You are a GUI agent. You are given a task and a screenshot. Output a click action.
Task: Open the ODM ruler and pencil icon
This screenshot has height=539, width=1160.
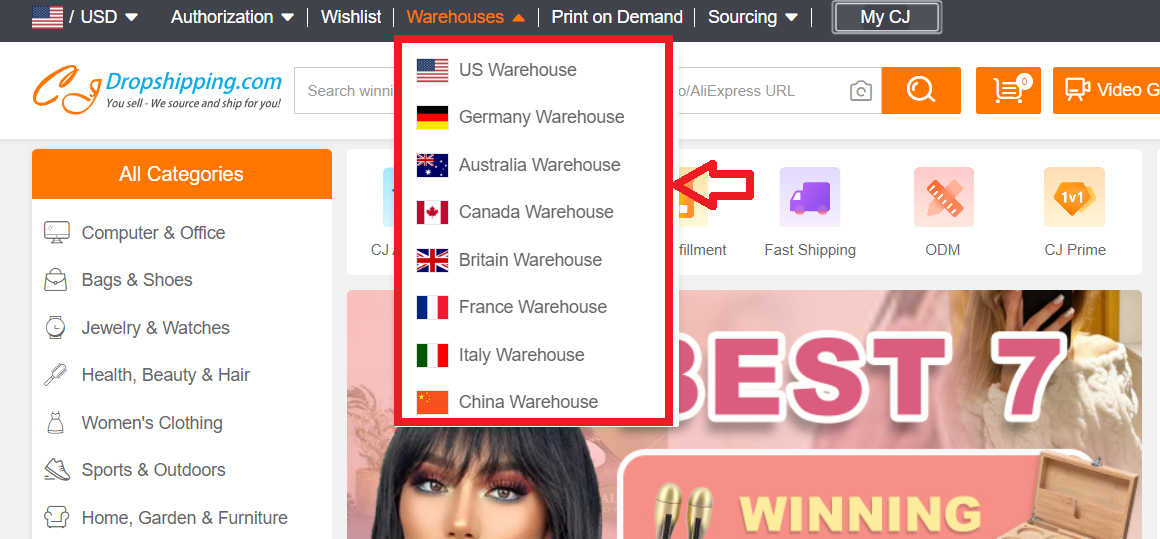(x=943, y=197)
